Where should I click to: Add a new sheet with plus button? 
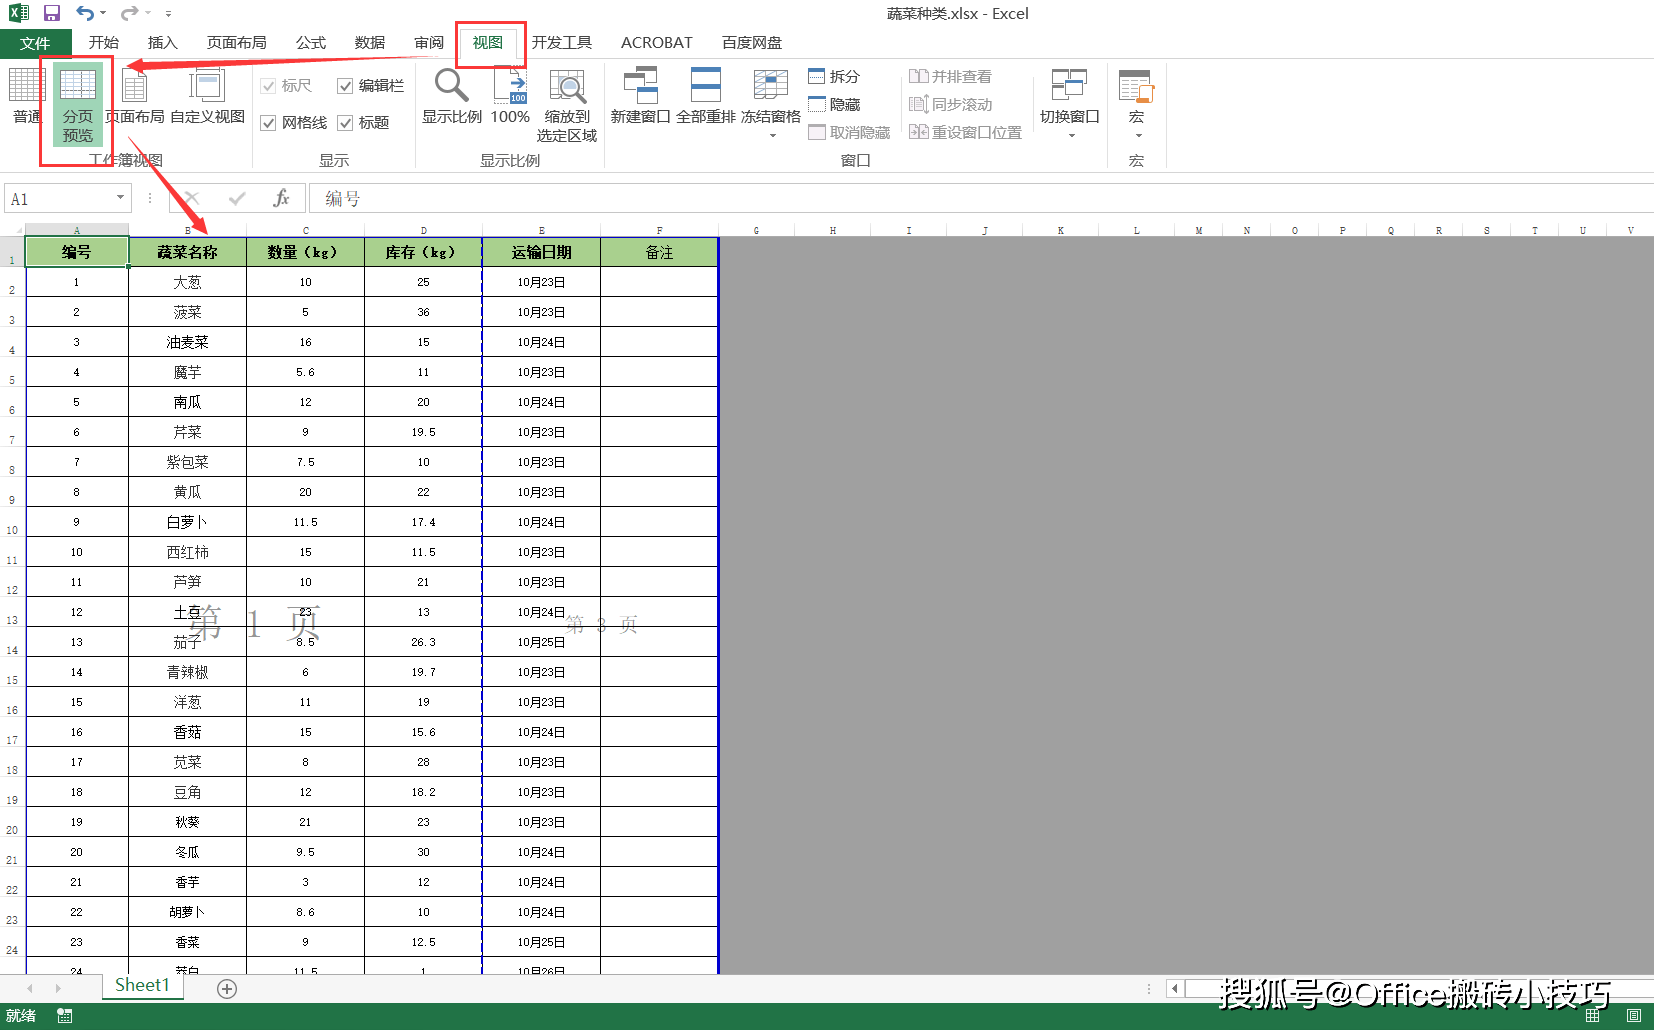click(227, 988)
